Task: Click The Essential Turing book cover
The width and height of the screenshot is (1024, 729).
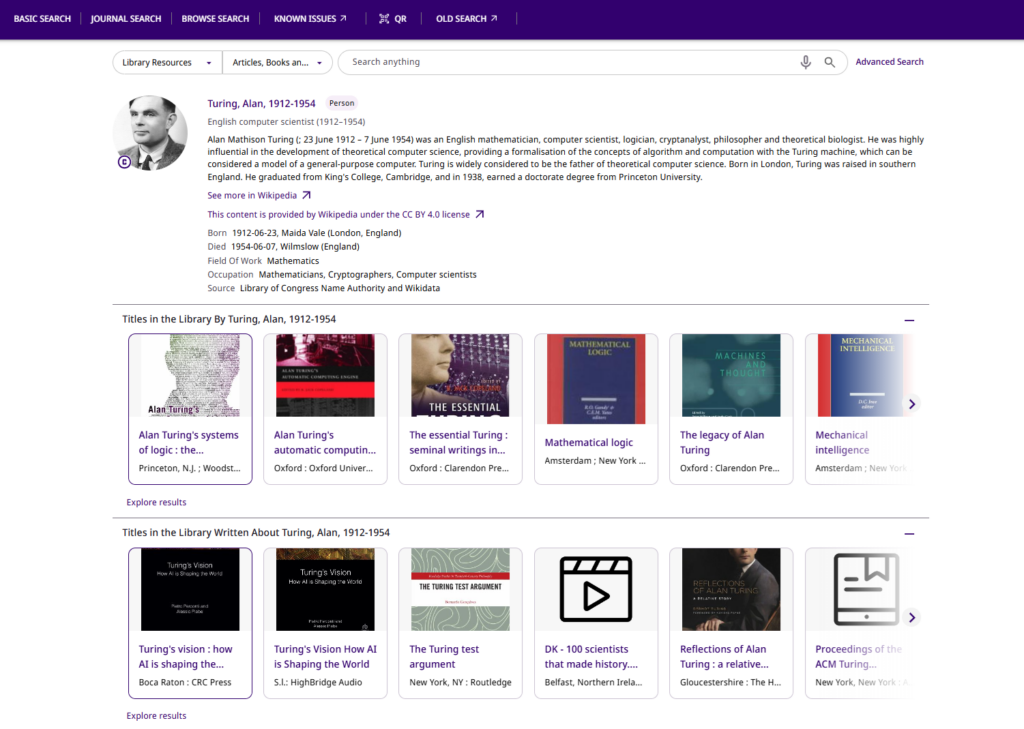Action: 460,376
